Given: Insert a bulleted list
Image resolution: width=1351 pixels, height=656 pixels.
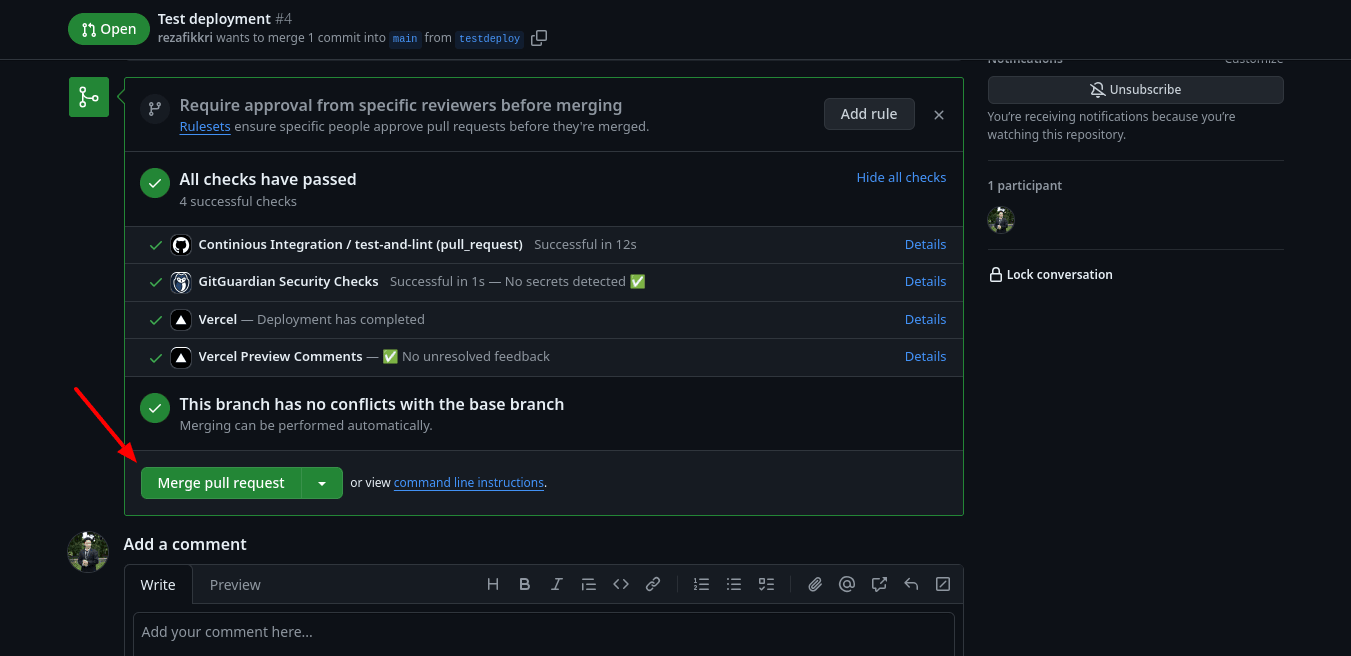Looking at the screenshot, I should coord(734,584).
